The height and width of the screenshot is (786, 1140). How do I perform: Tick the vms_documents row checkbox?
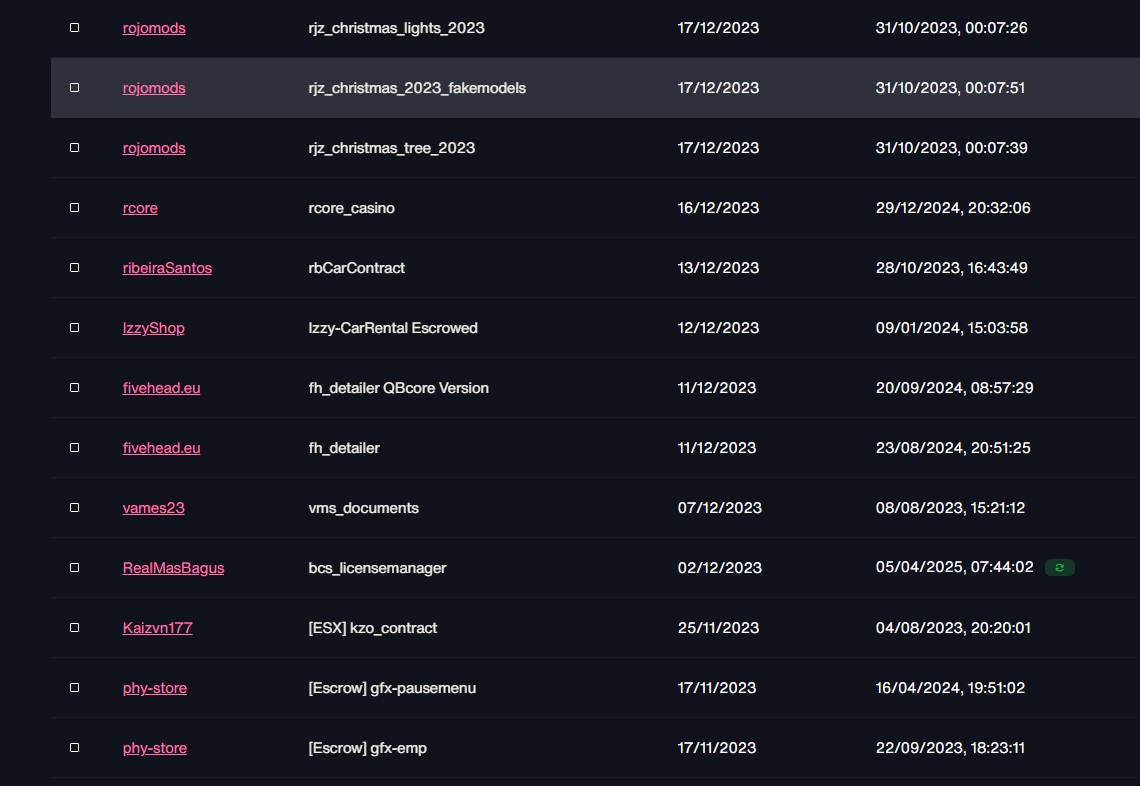click(x=74, y=508)
